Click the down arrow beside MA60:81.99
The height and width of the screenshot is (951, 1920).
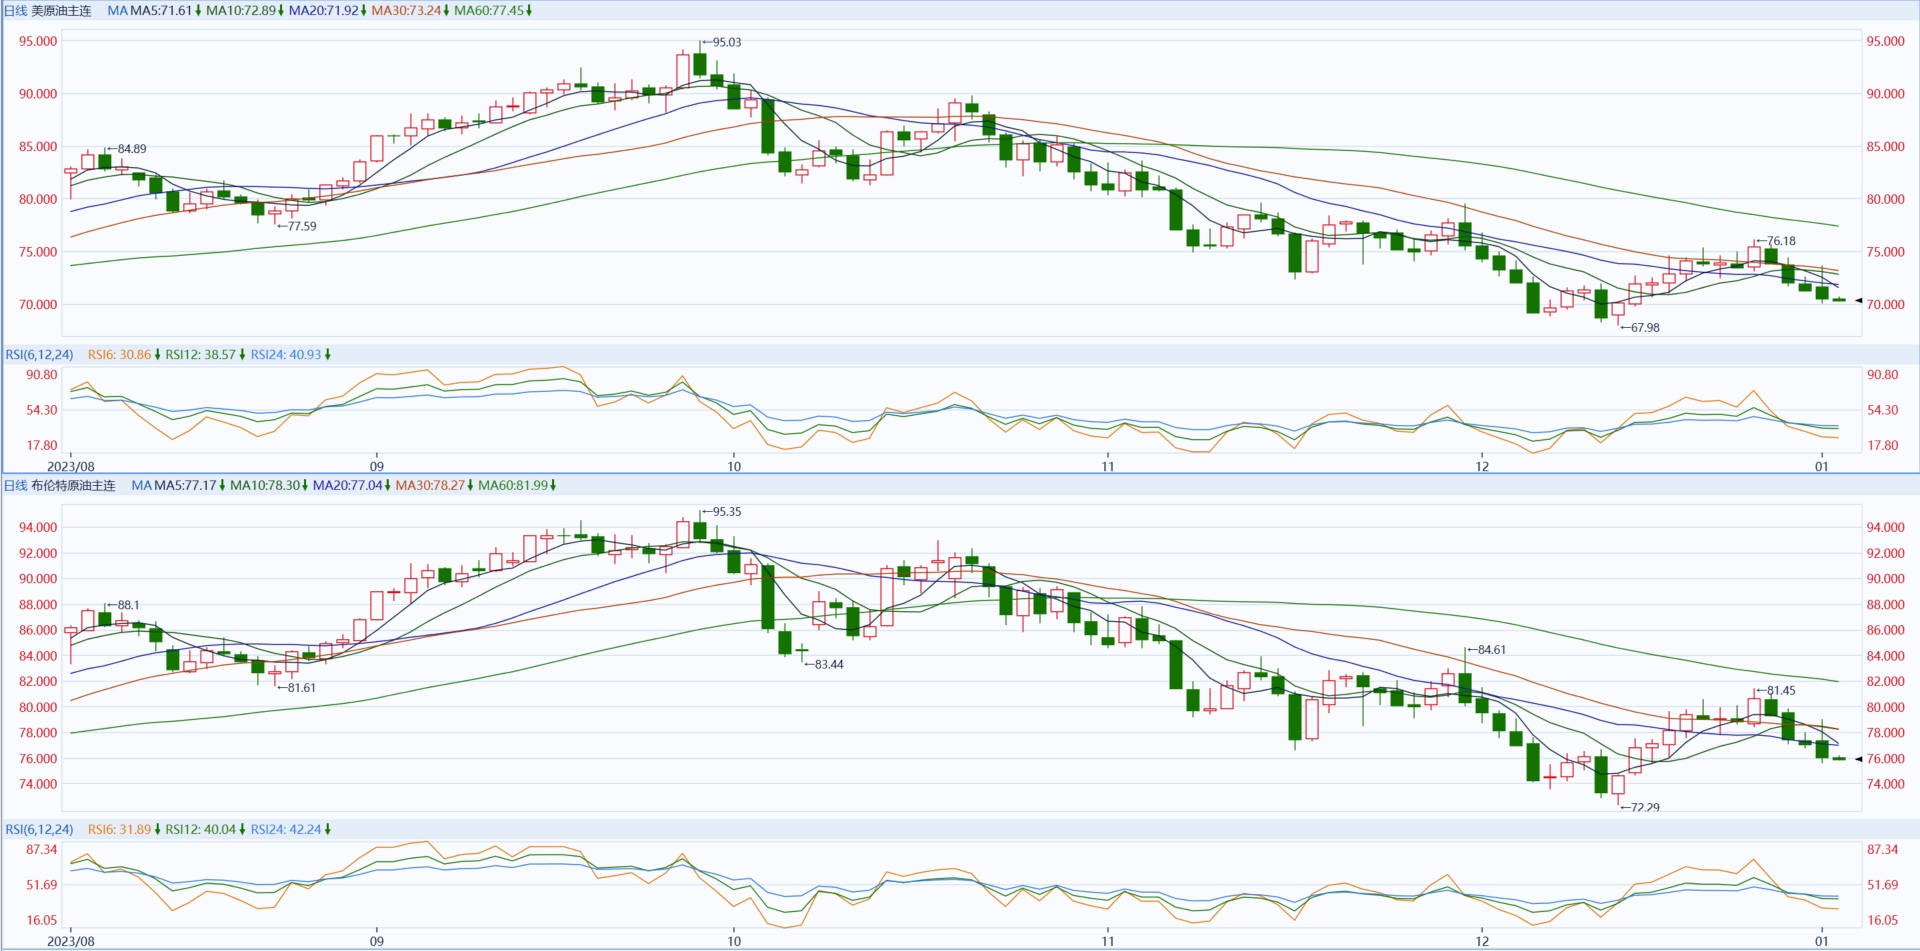[553, 486]
